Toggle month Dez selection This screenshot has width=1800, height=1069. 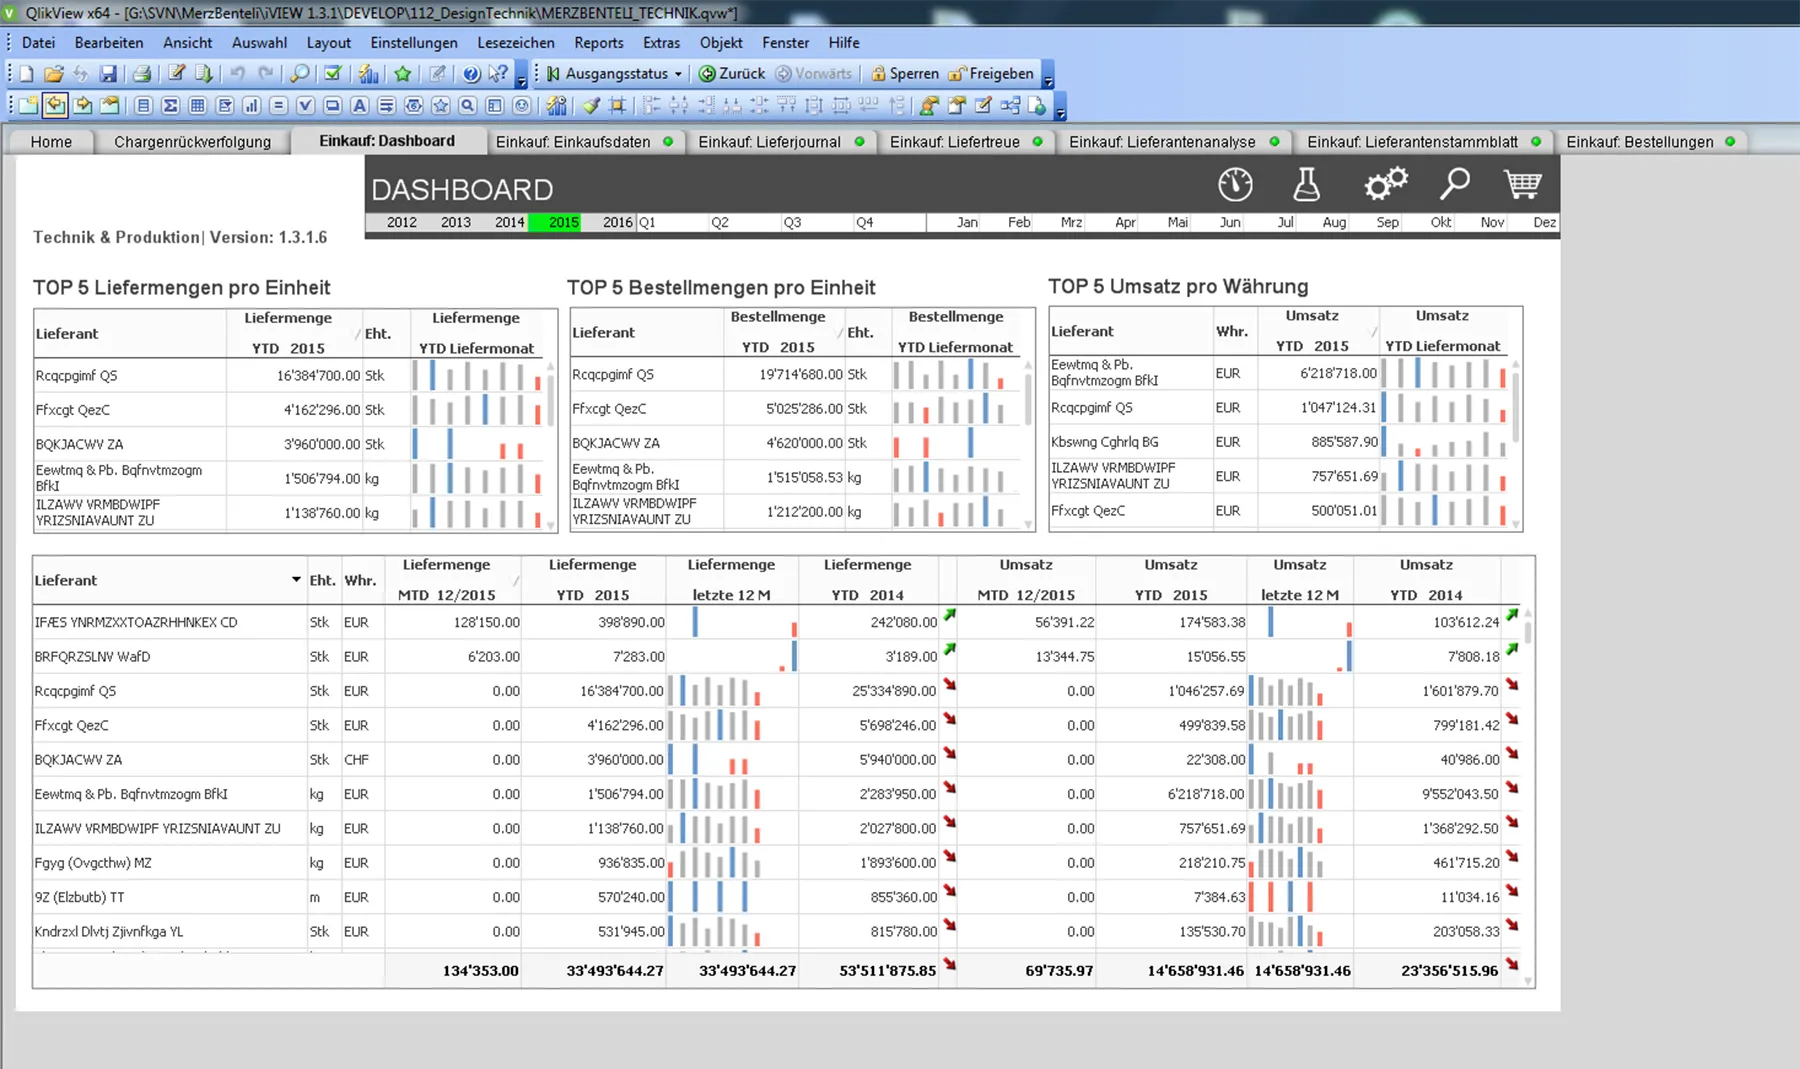1533,222
